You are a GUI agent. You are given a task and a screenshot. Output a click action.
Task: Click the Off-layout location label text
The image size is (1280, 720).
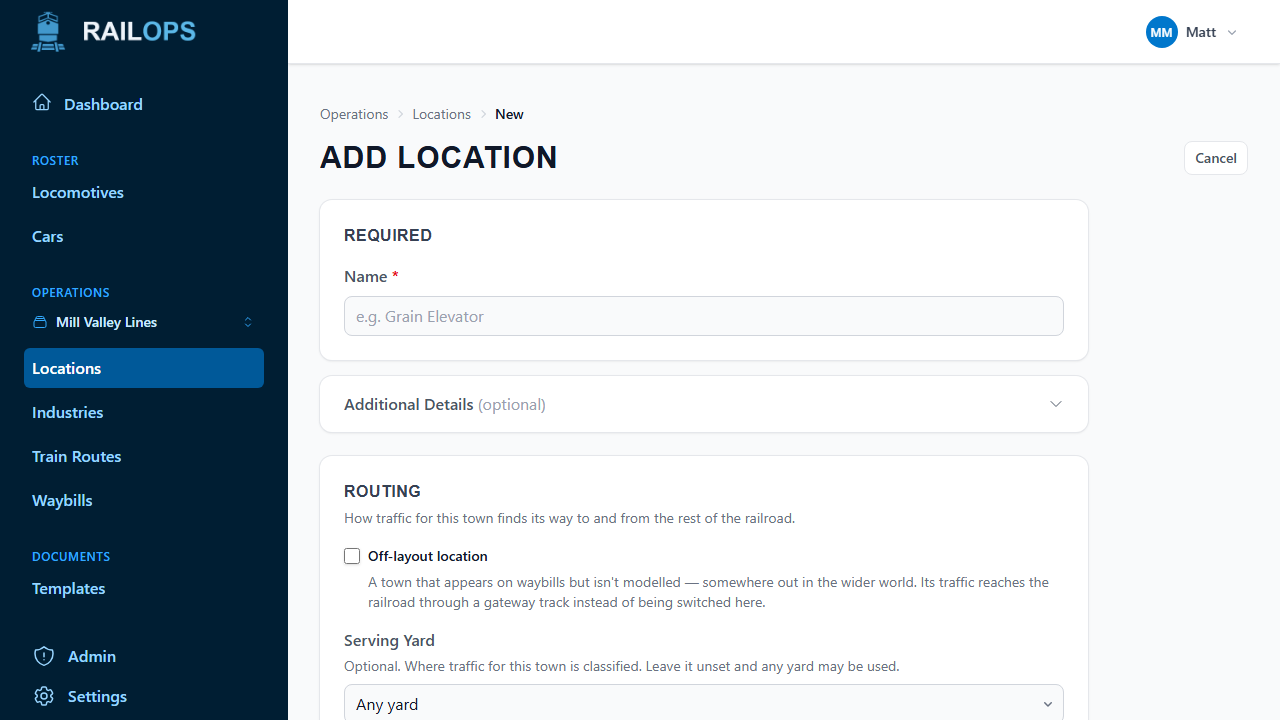tap(428, 556)
